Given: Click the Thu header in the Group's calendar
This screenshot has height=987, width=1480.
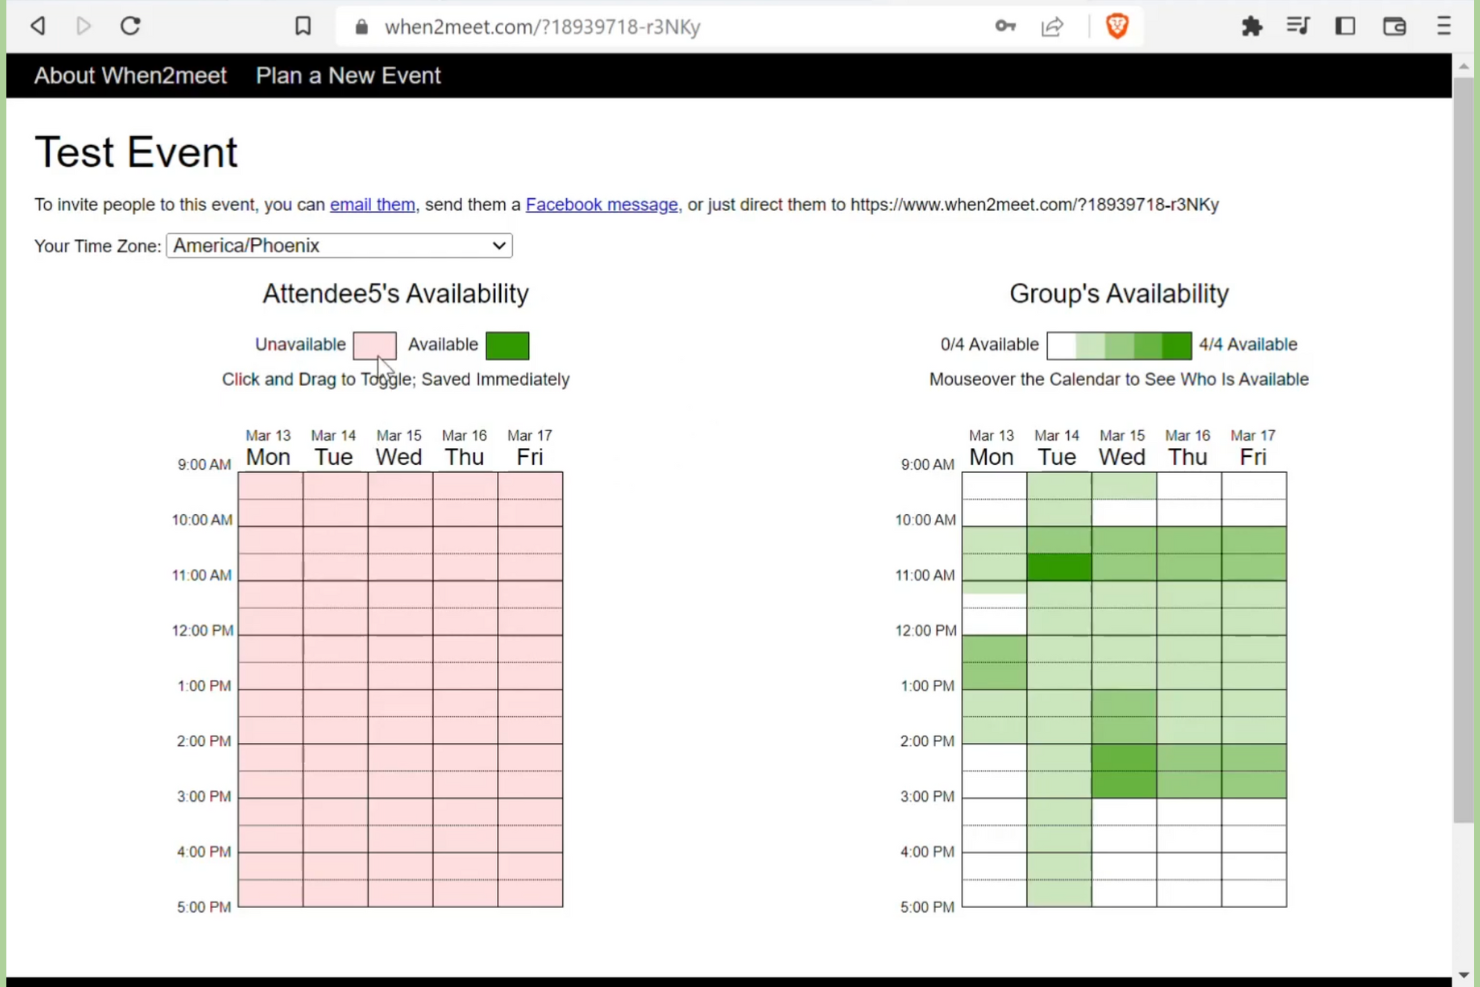Looking at the screenshot, I should pyautogui.click(x=1187, y=457).
